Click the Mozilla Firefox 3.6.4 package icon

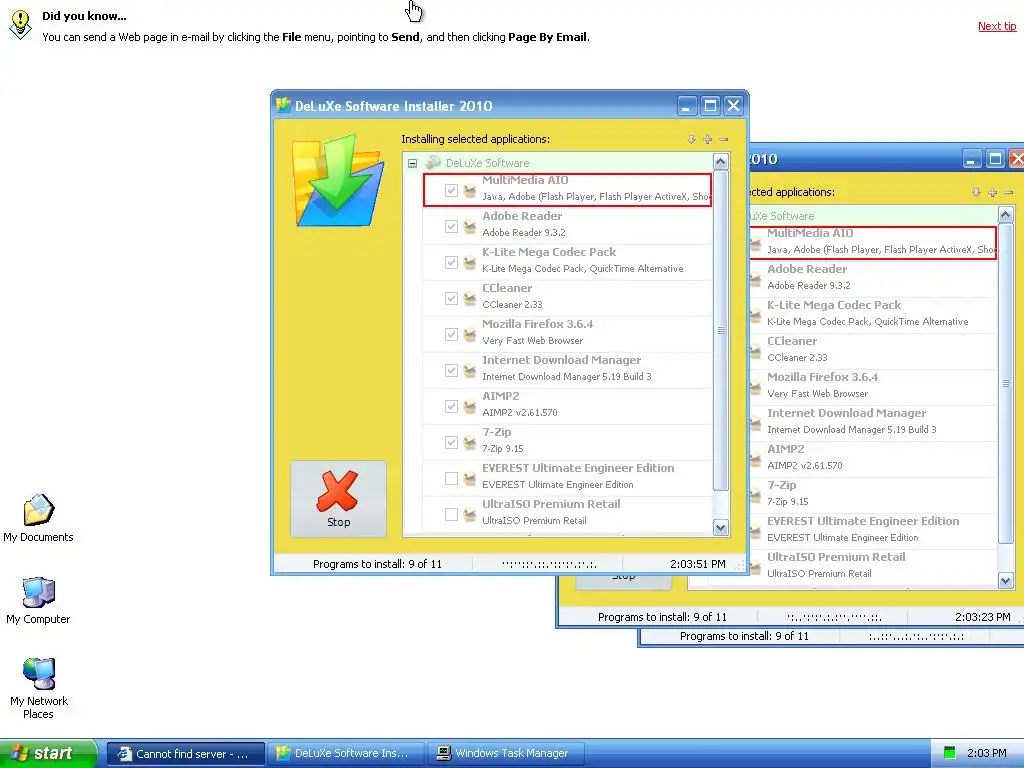pos(470,334)
